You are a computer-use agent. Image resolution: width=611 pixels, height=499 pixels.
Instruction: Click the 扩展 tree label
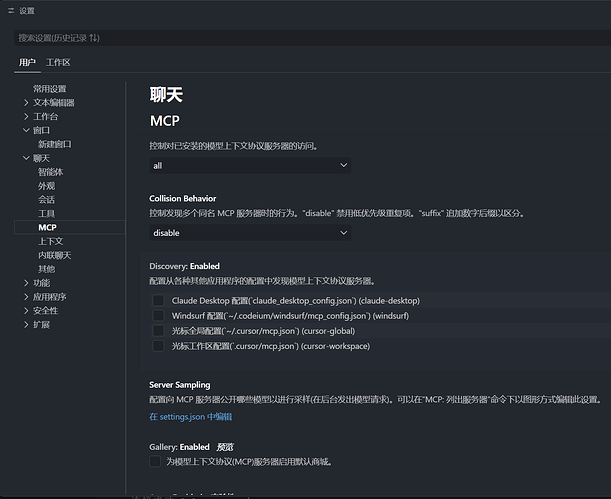41,324
